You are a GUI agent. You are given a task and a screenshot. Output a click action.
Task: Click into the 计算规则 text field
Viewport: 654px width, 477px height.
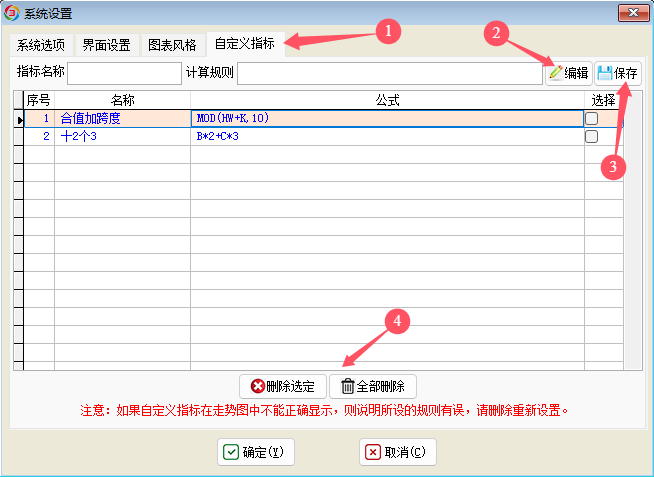pyautogui.click(x=389, y=73)
